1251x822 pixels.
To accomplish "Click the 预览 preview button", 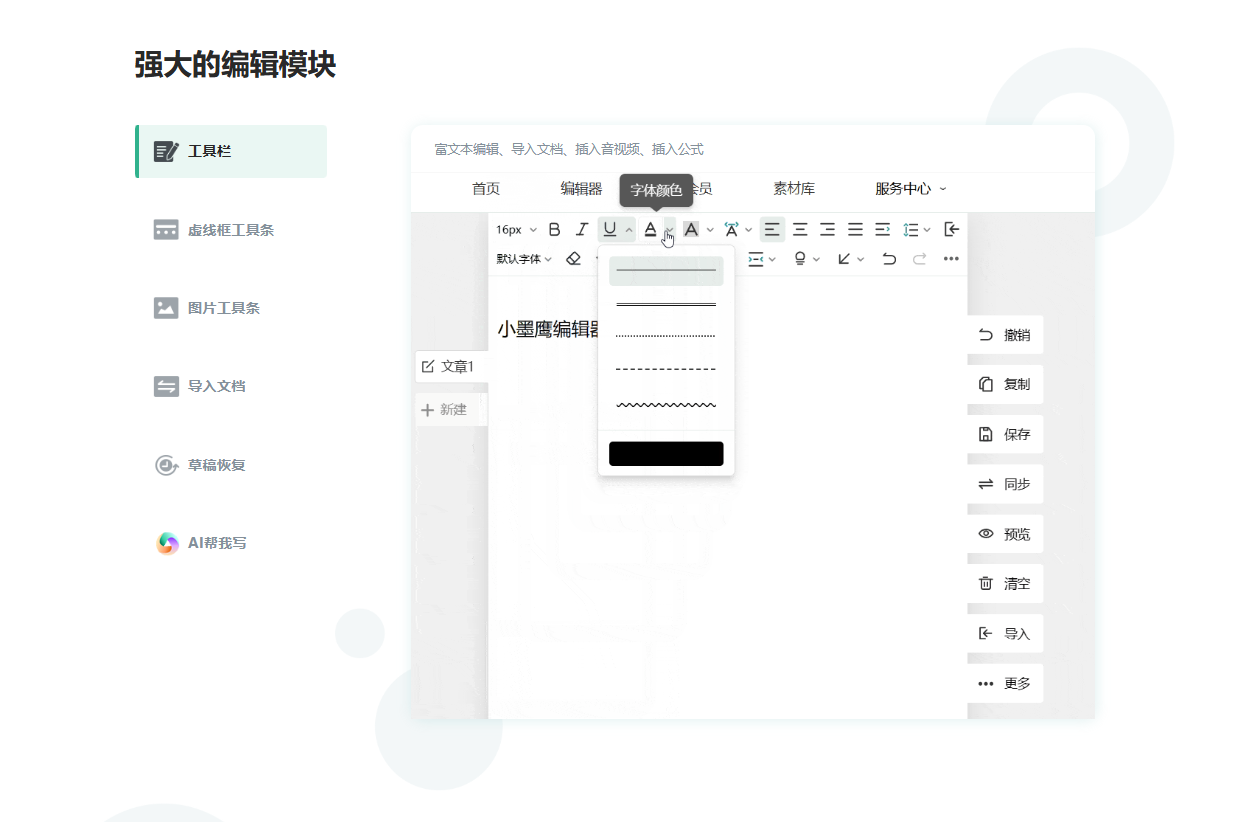I will (1005, 534).
